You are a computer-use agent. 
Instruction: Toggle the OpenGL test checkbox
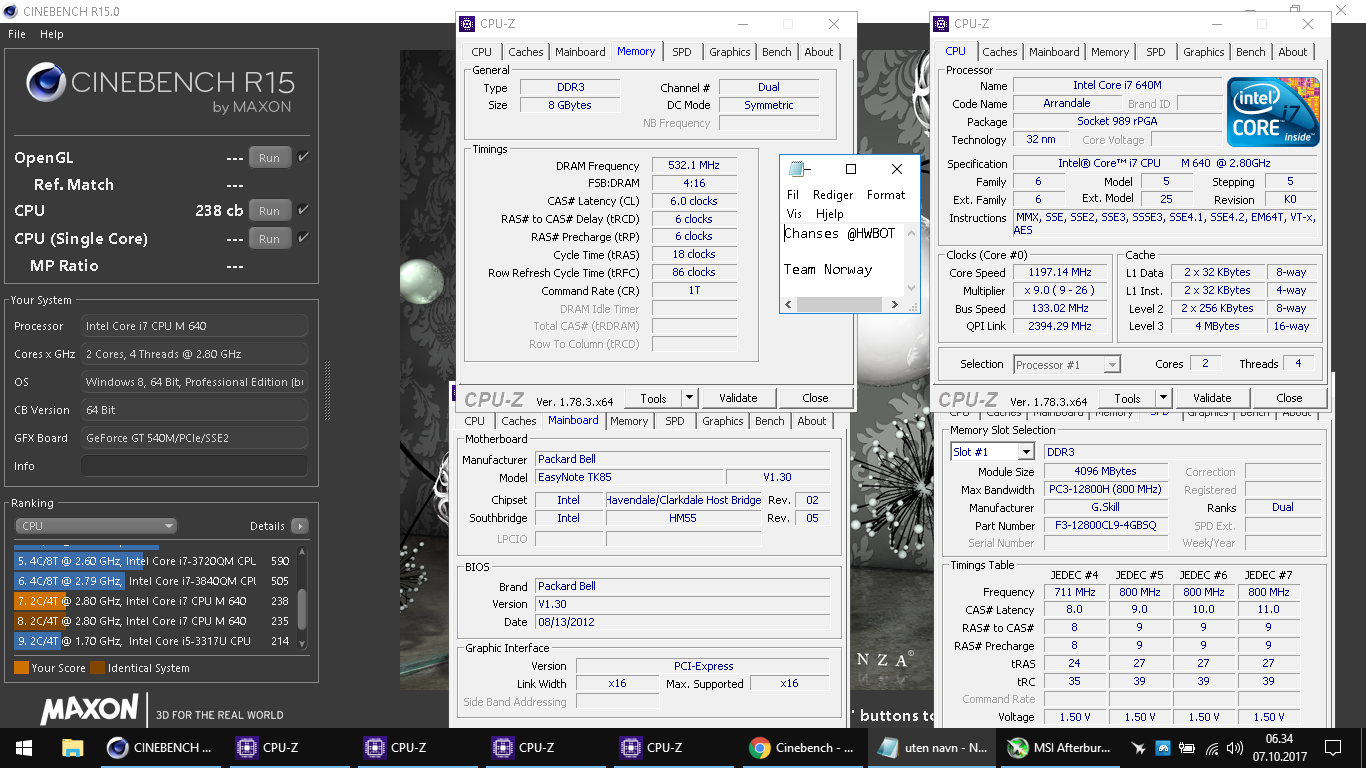click(x=303, y=157)
